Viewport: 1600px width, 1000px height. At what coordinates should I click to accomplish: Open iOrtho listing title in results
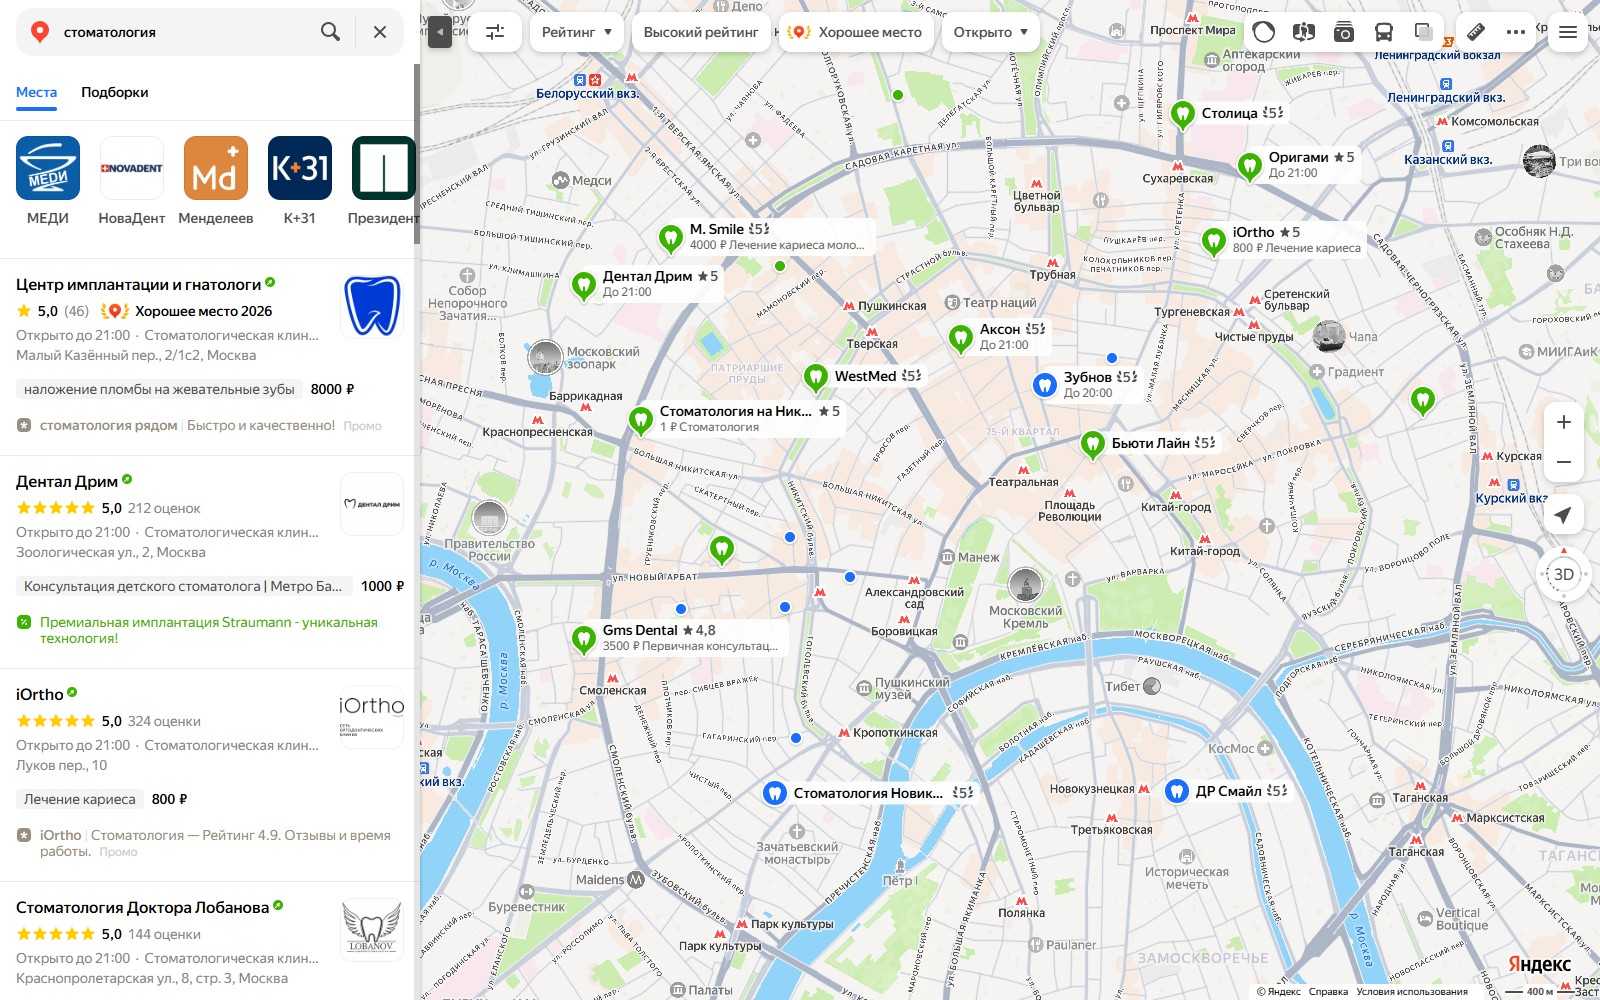[x=39, y=695]
